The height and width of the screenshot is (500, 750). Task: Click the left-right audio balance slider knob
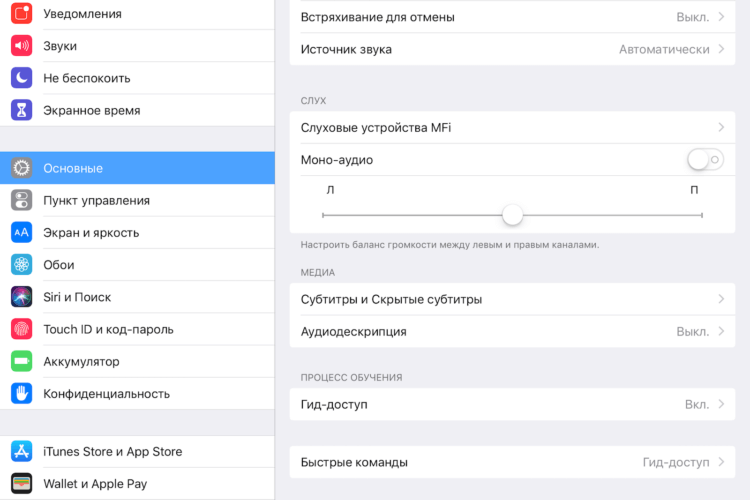512,215
